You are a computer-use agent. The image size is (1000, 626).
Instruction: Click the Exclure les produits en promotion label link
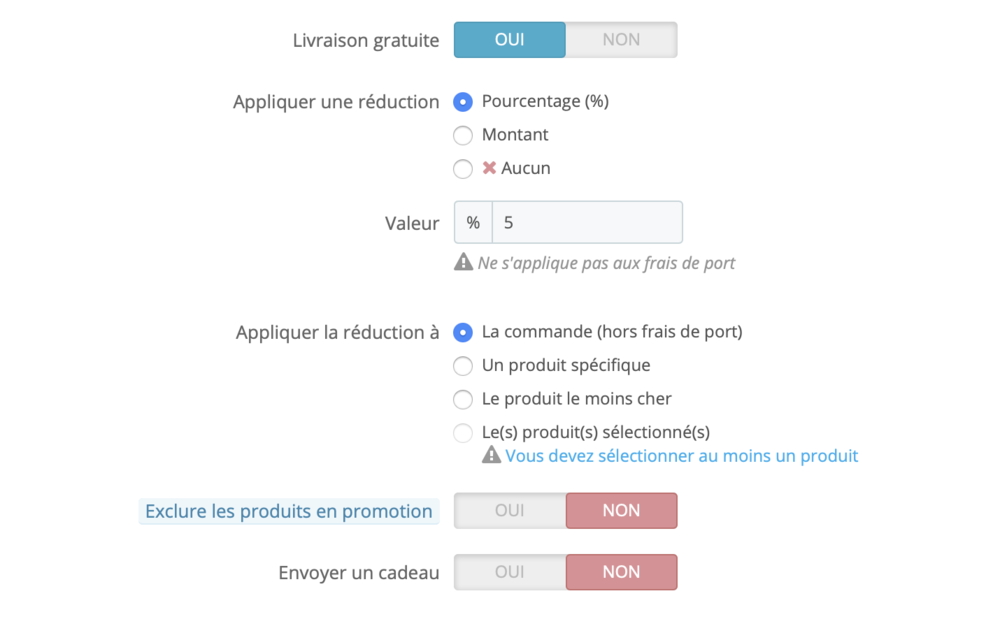pyautogui.click(x=288, y=510)
